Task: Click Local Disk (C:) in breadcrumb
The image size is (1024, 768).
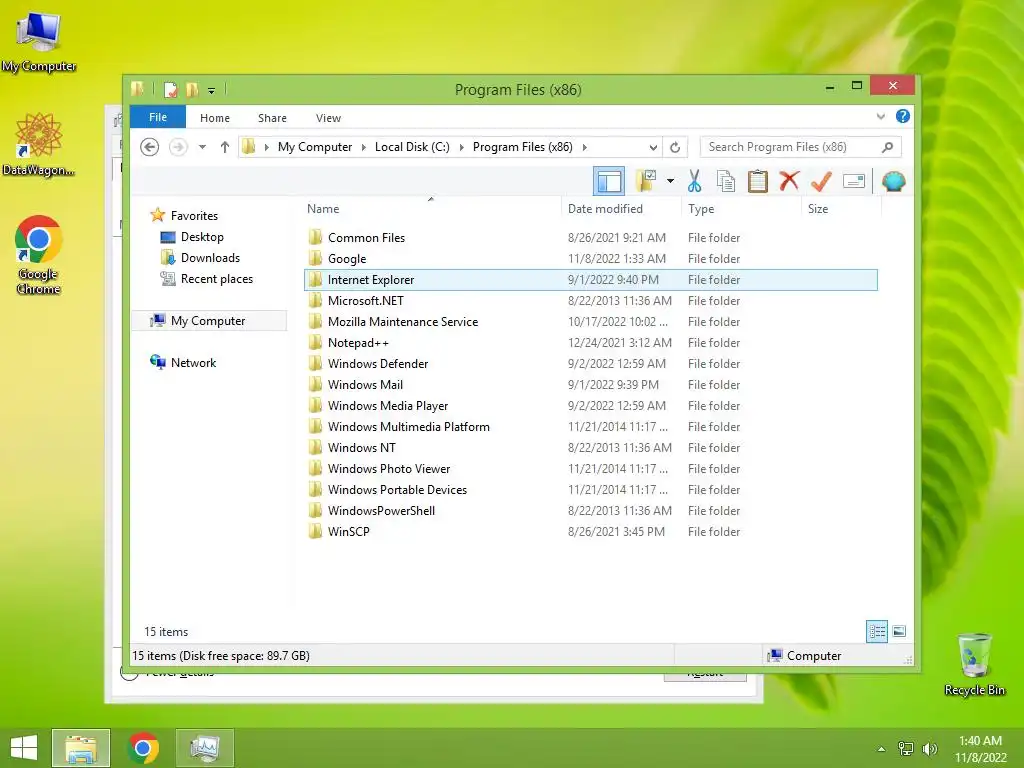Action: click(x=412, y=147)
